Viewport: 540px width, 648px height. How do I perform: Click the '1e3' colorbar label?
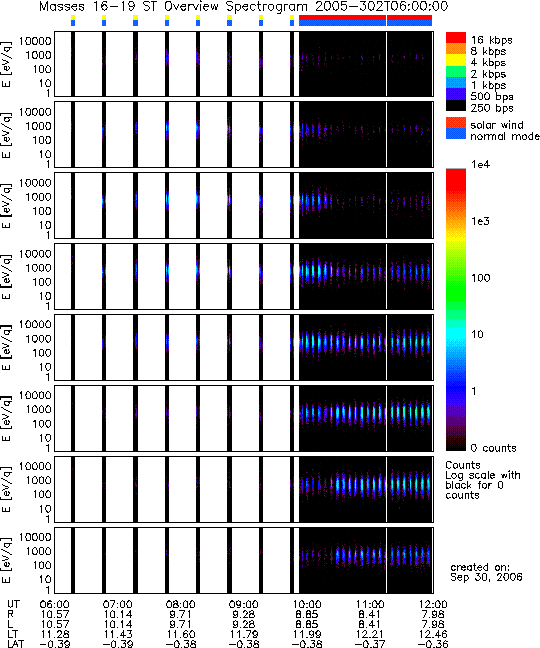pyautogui.click(x=481, y=221)
